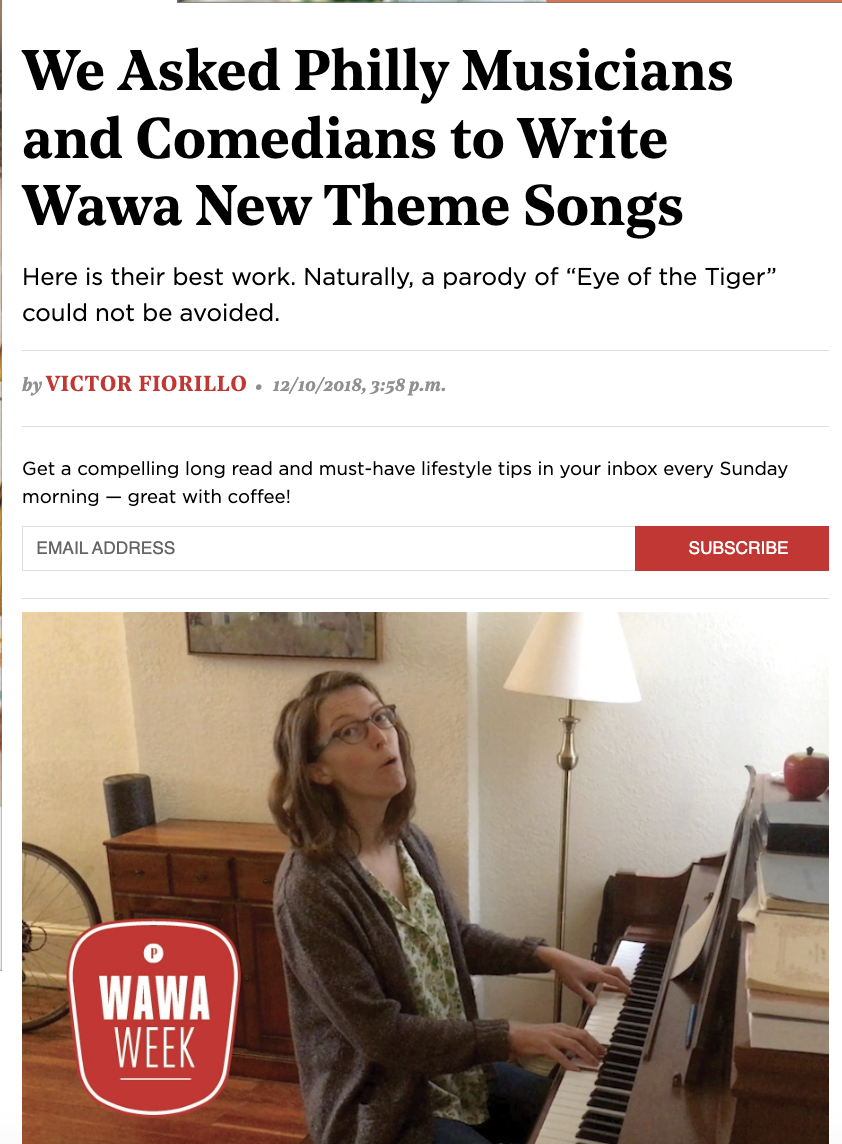Click the Wawa Week badge logo
The height and width of the screenshot is (1144, 842).
154,1016
